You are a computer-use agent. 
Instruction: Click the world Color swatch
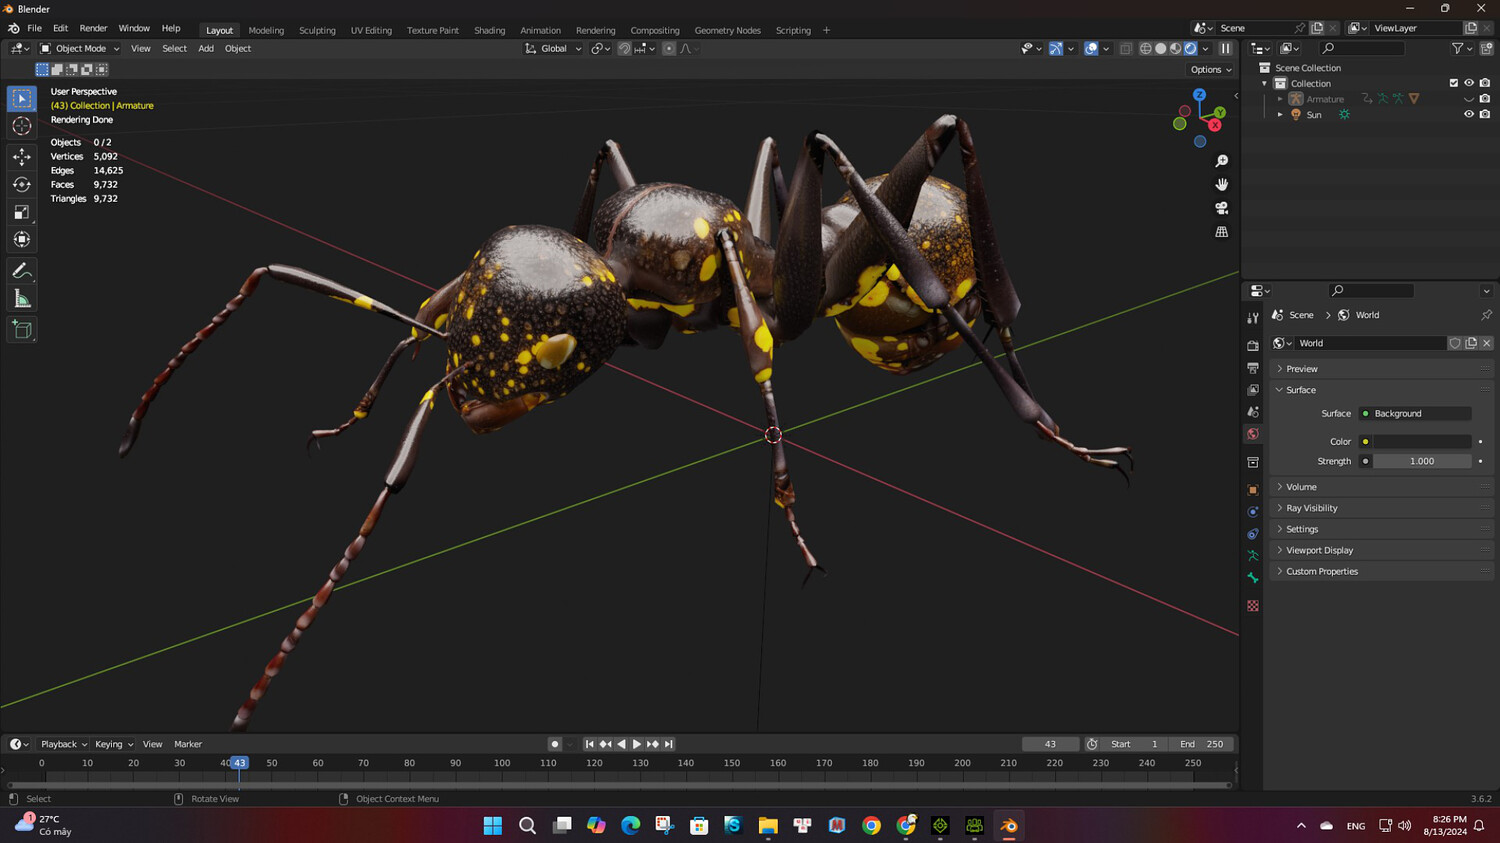coord(1421,441)
